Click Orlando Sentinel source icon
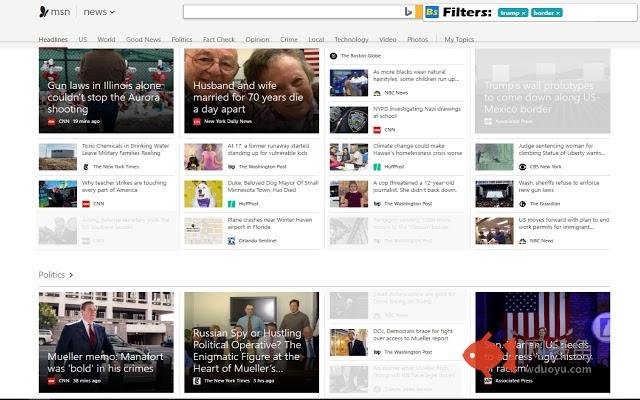This screenshot has height=400, width=640. 231,241
